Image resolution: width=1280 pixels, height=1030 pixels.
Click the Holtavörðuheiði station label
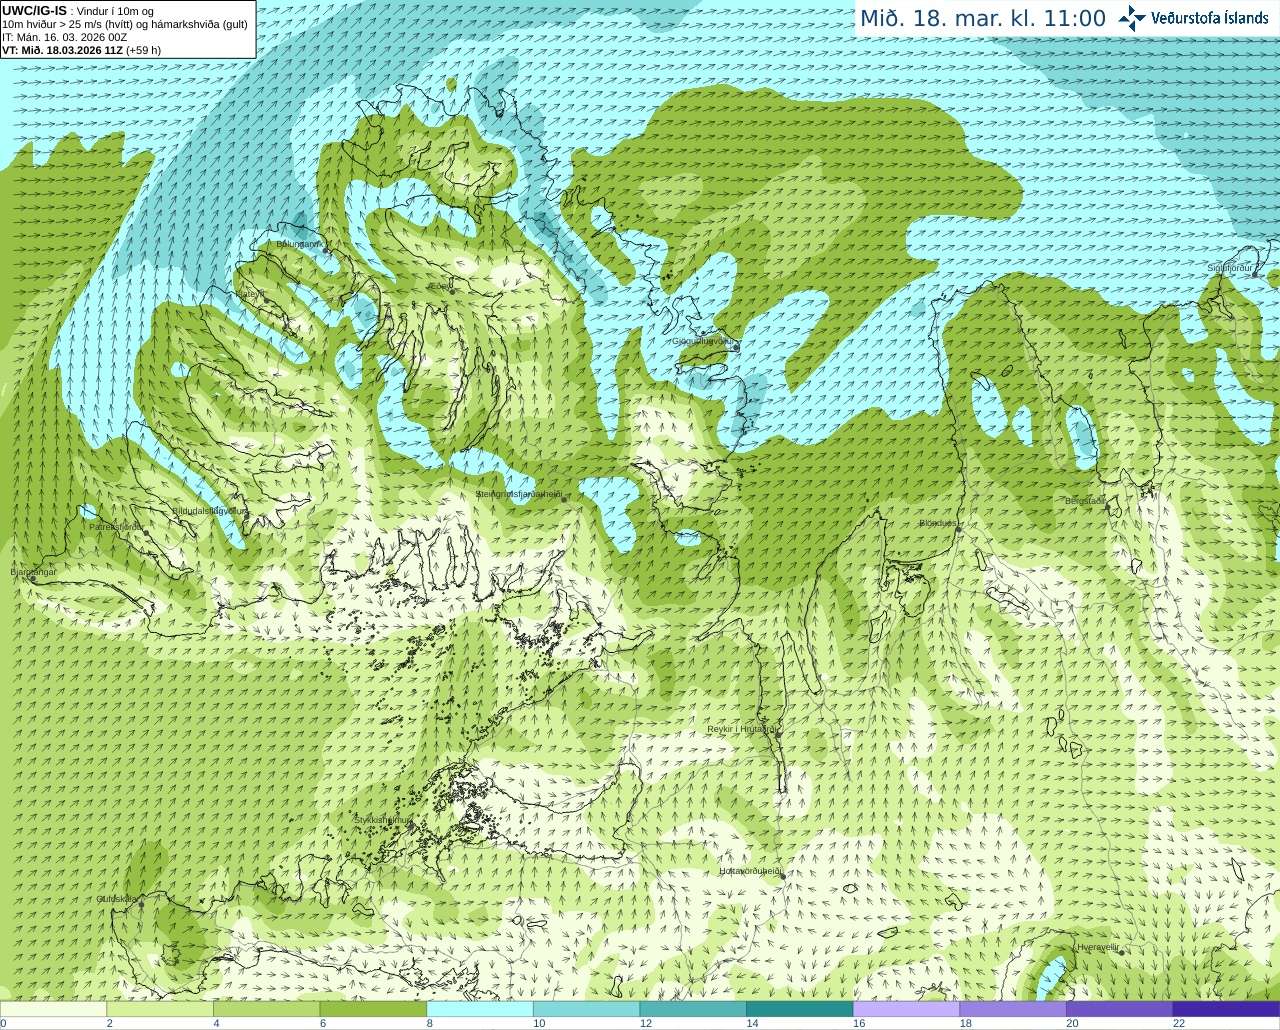point(750,871)
